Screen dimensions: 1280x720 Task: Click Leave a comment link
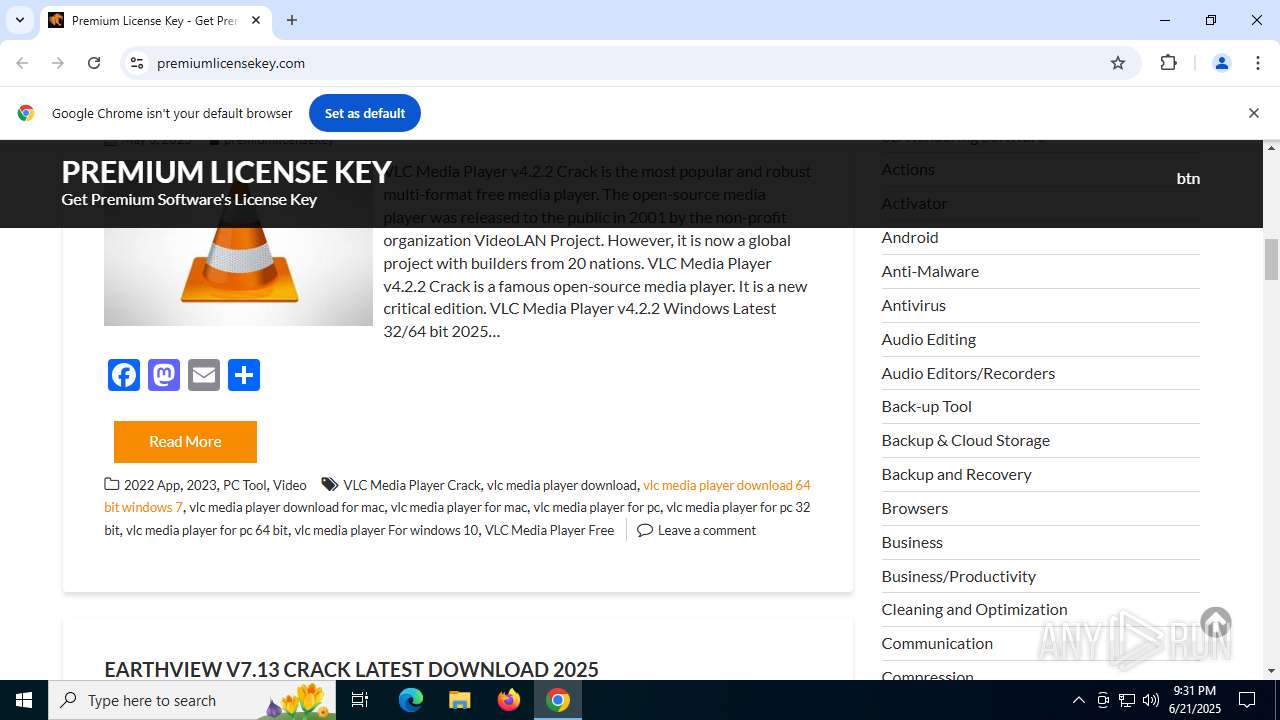tap(707, 530)
